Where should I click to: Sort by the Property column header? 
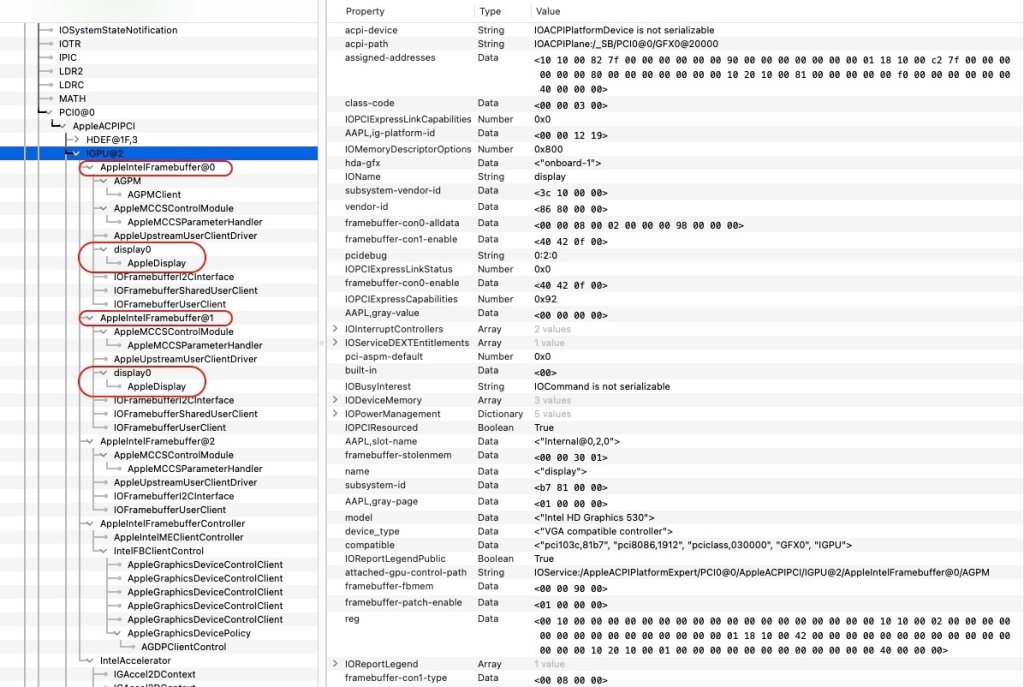(365, 11)
